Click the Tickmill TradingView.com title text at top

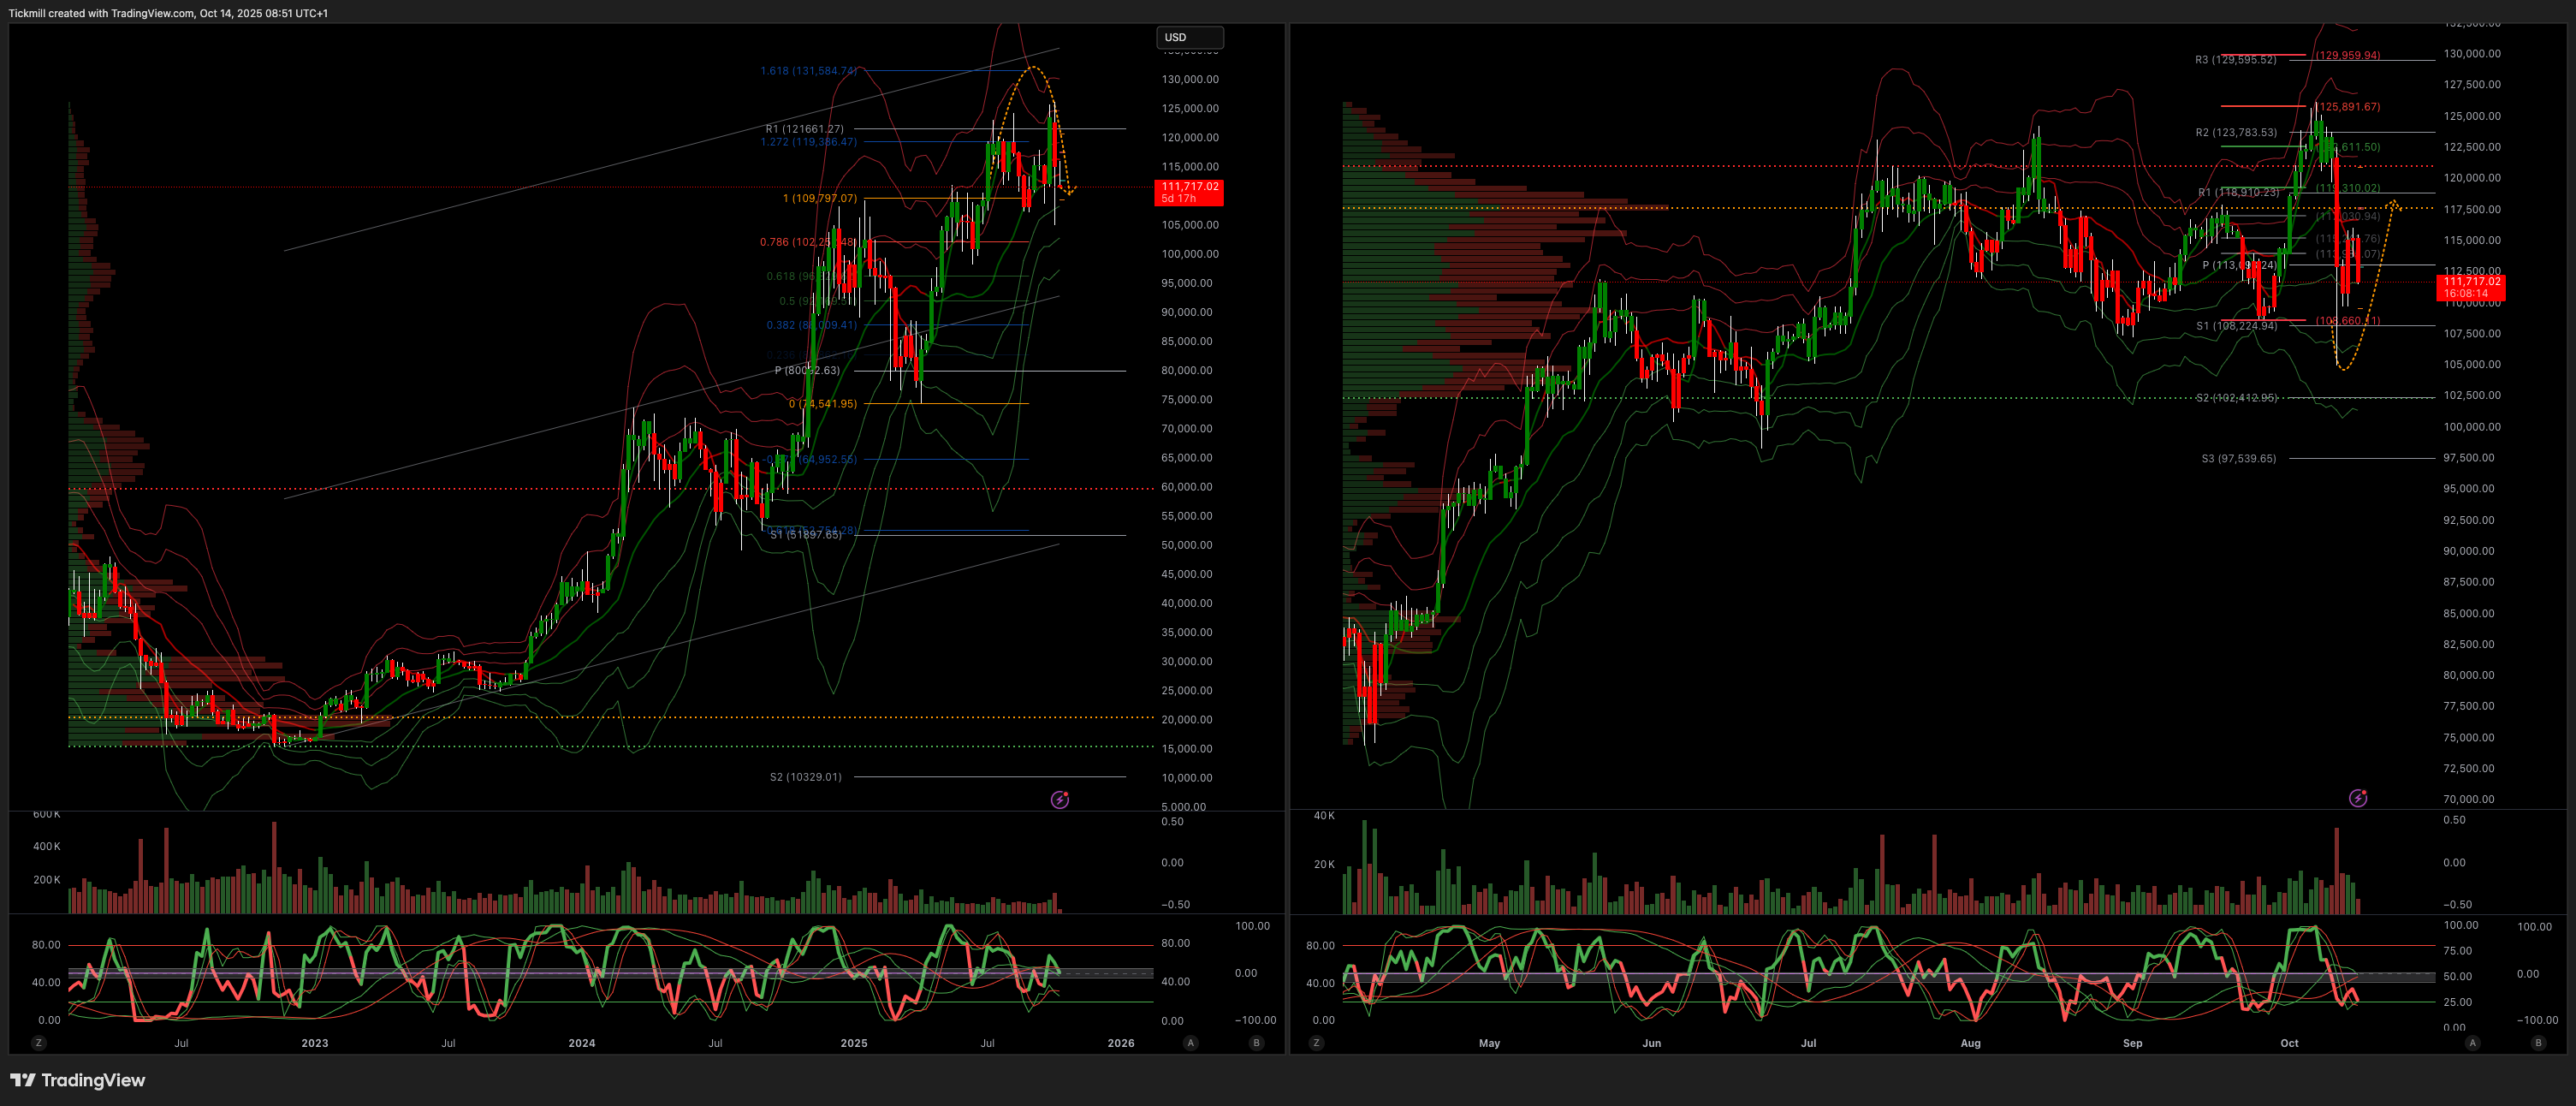(168, 13)
